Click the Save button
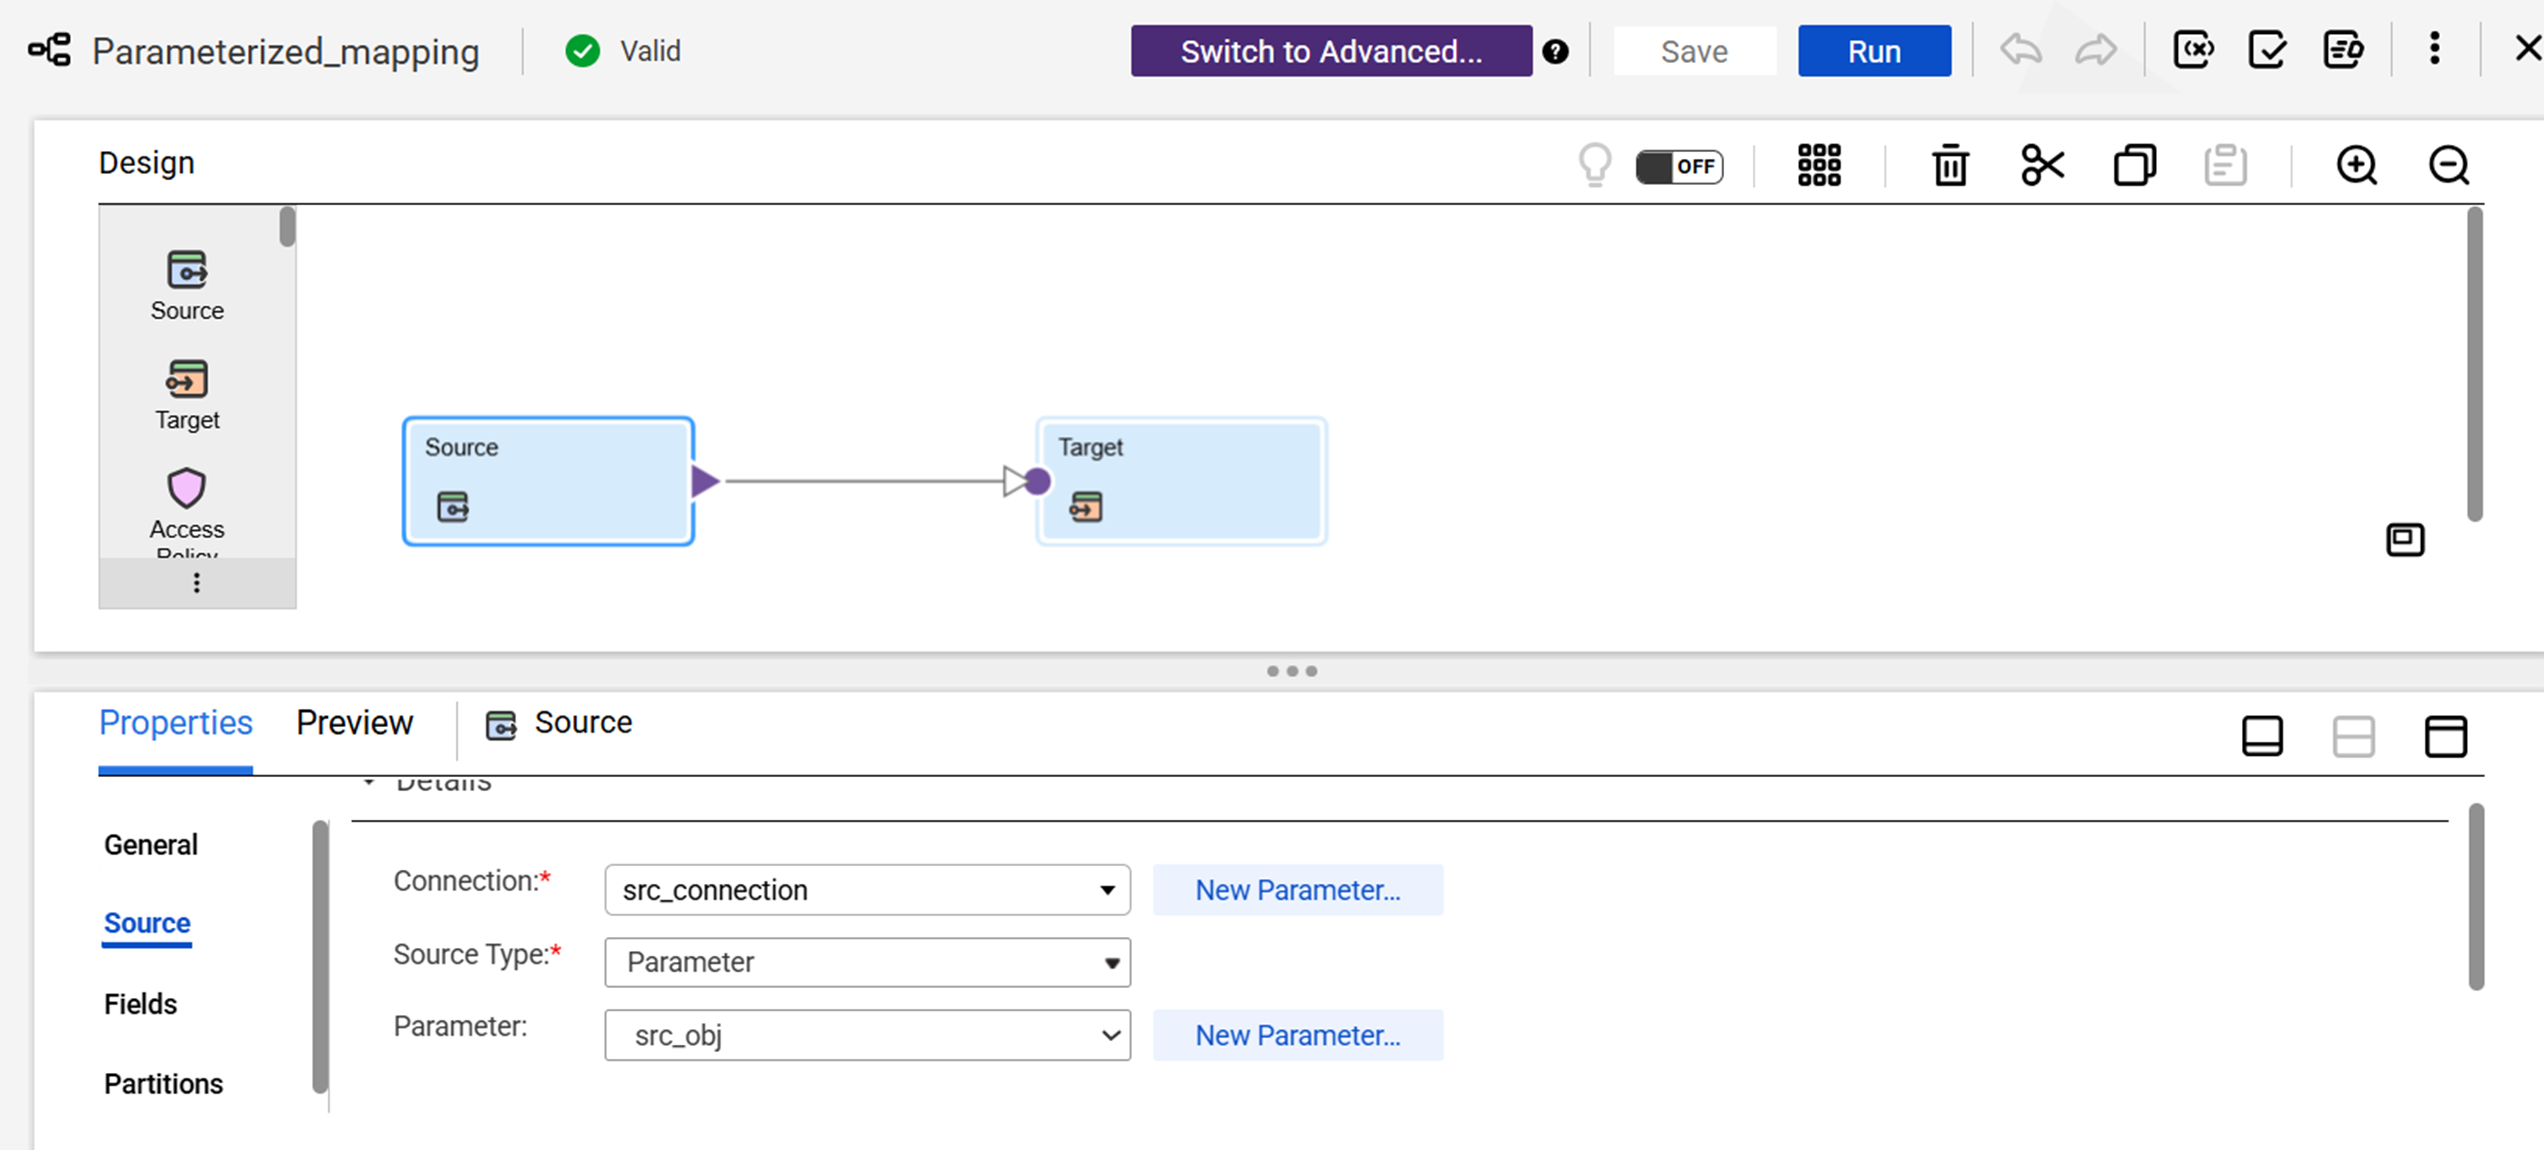Viewport: 2544px width, 1150px height. [1695, 51]
